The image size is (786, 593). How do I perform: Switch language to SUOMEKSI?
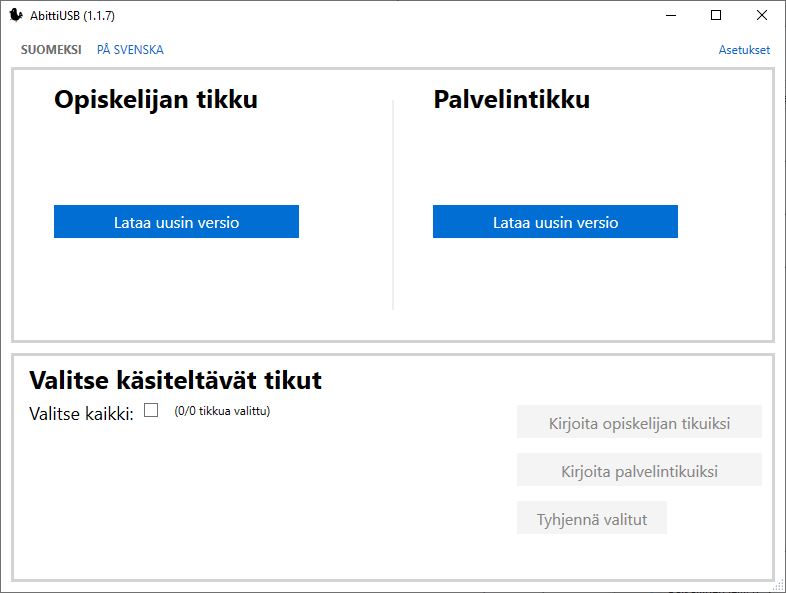pyautogui.click(x=51, y=50)
